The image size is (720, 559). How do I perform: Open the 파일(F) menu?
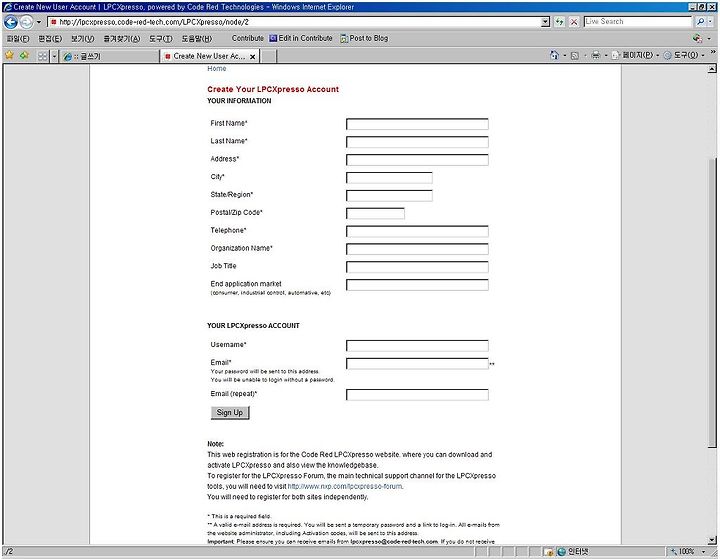click(18, 39)
